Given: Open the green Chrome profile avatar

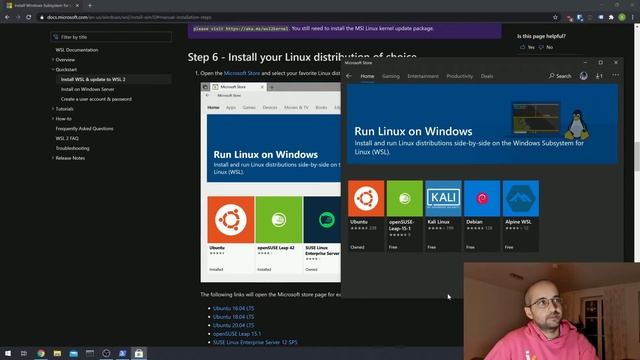Looking at the screenshot, I should coord(622,17).
